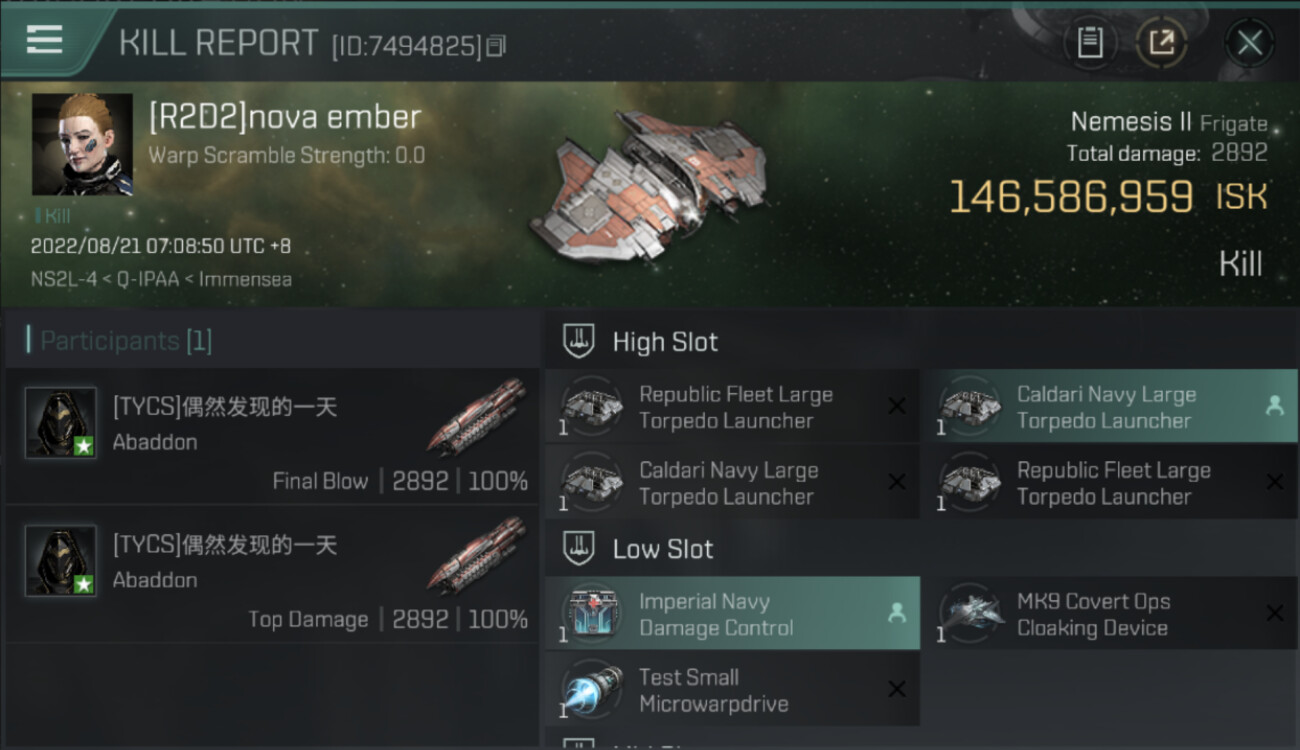
Task: Click MK9 Covert Ops Cloaking Device icon
Action: pos(970,612)
